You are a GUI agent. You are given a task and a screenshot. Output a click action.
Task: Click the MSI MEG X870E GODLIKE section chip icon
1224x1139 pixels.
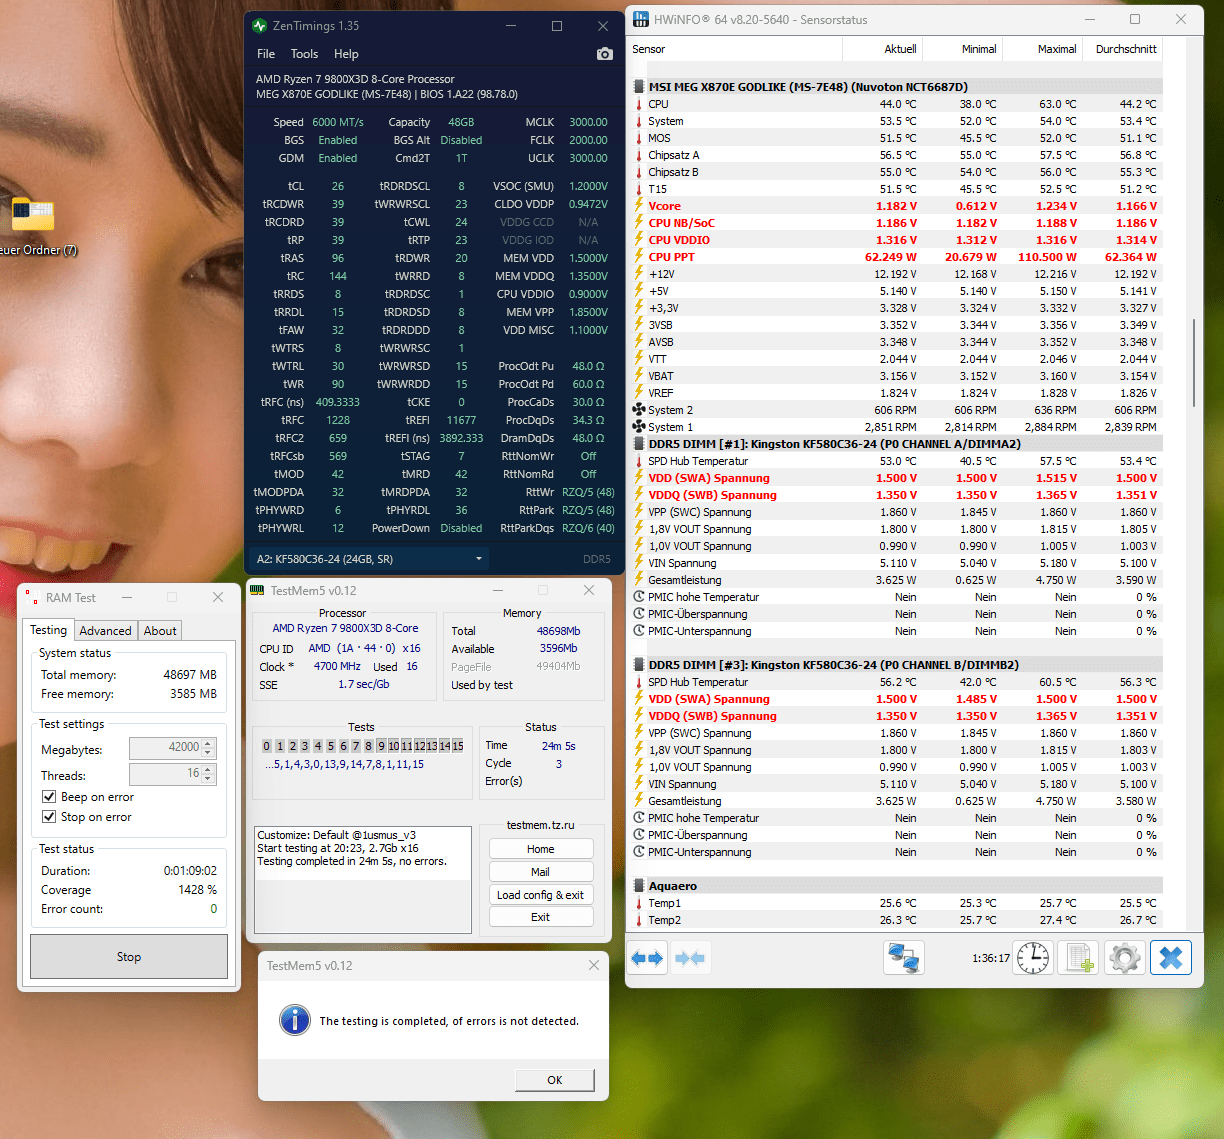pyautogui.click(x=639, y=87)
